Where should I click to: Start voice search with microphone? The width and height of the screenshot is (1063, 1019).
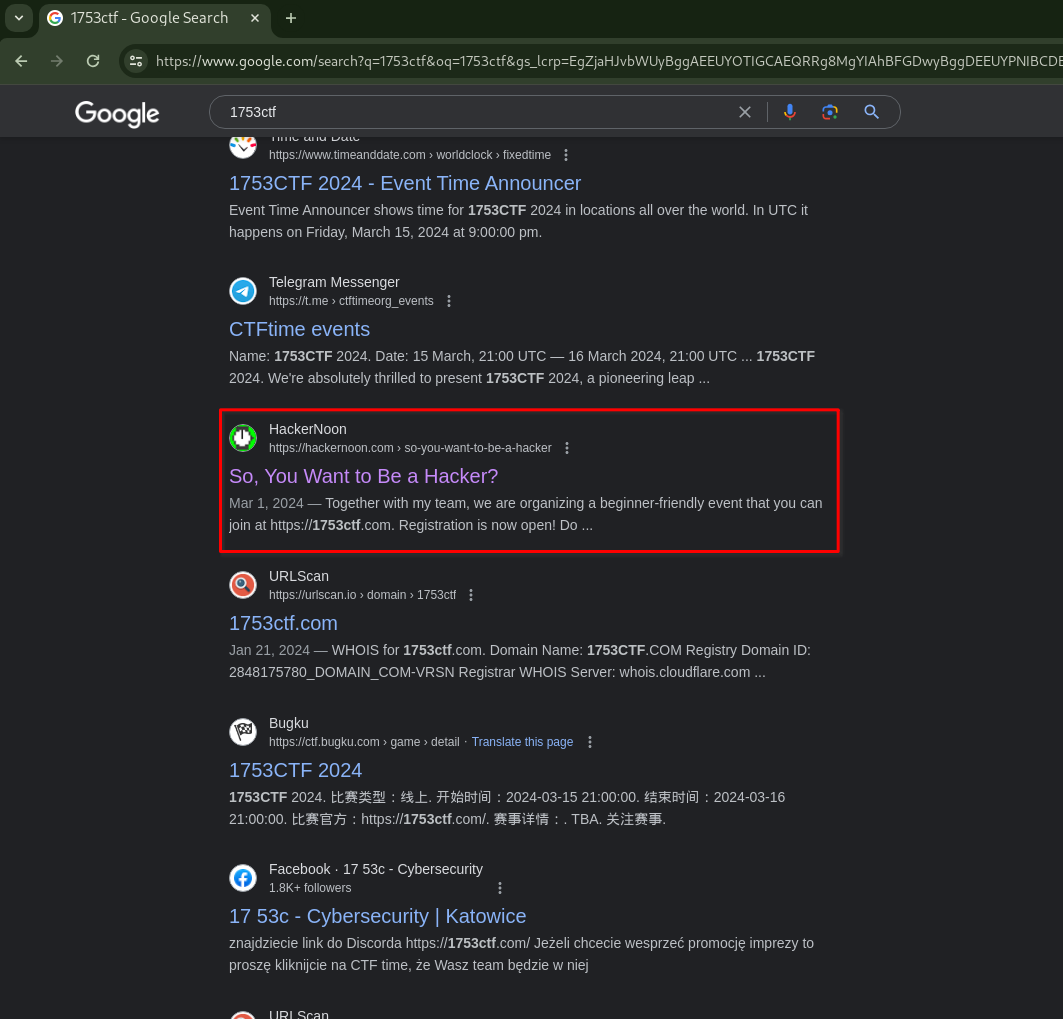point(790,112)
